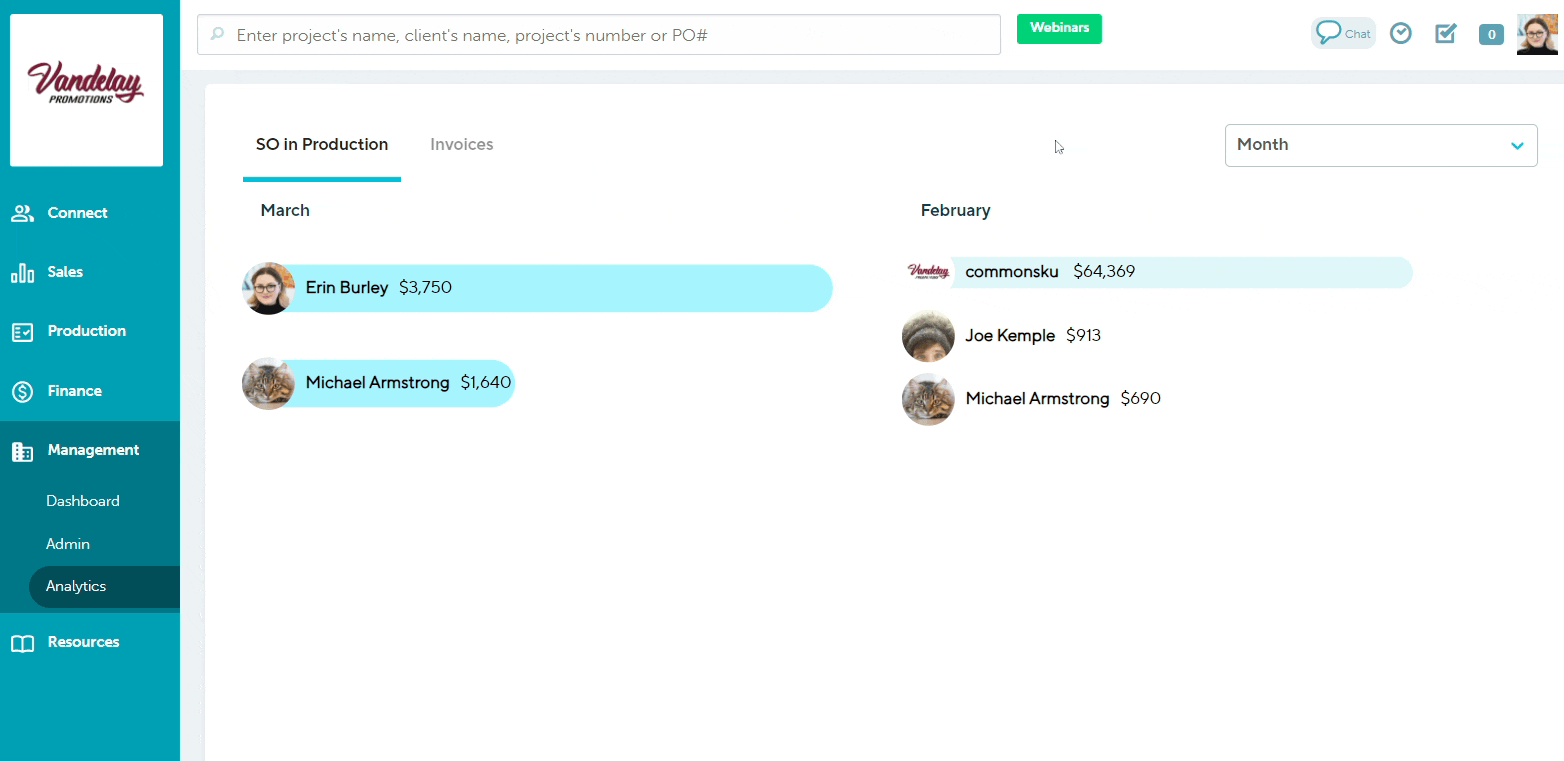
Task: Click the Finance dollar icon
Action: coord(22,392)
